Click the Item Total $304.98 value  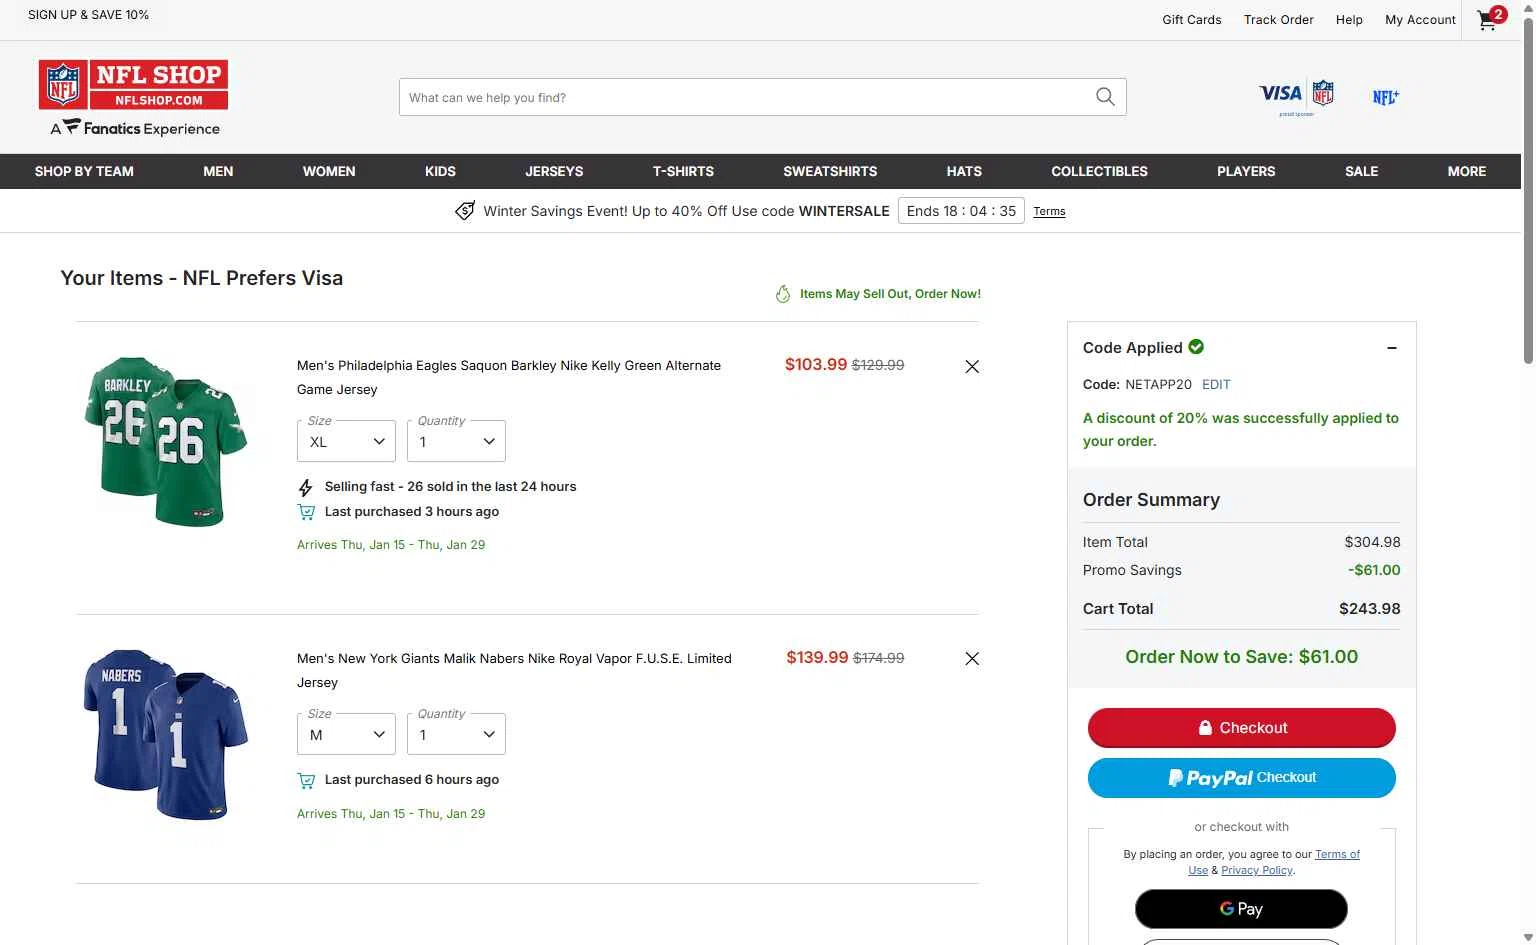pyautogui.click(x=1372, y=542)
